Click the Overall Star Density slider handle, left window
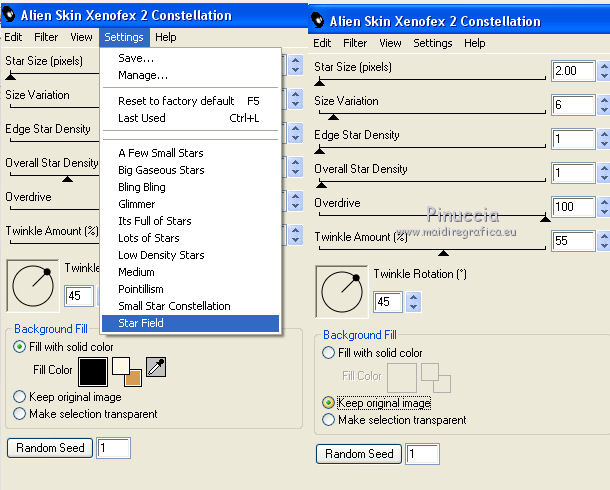 [68, 179]
